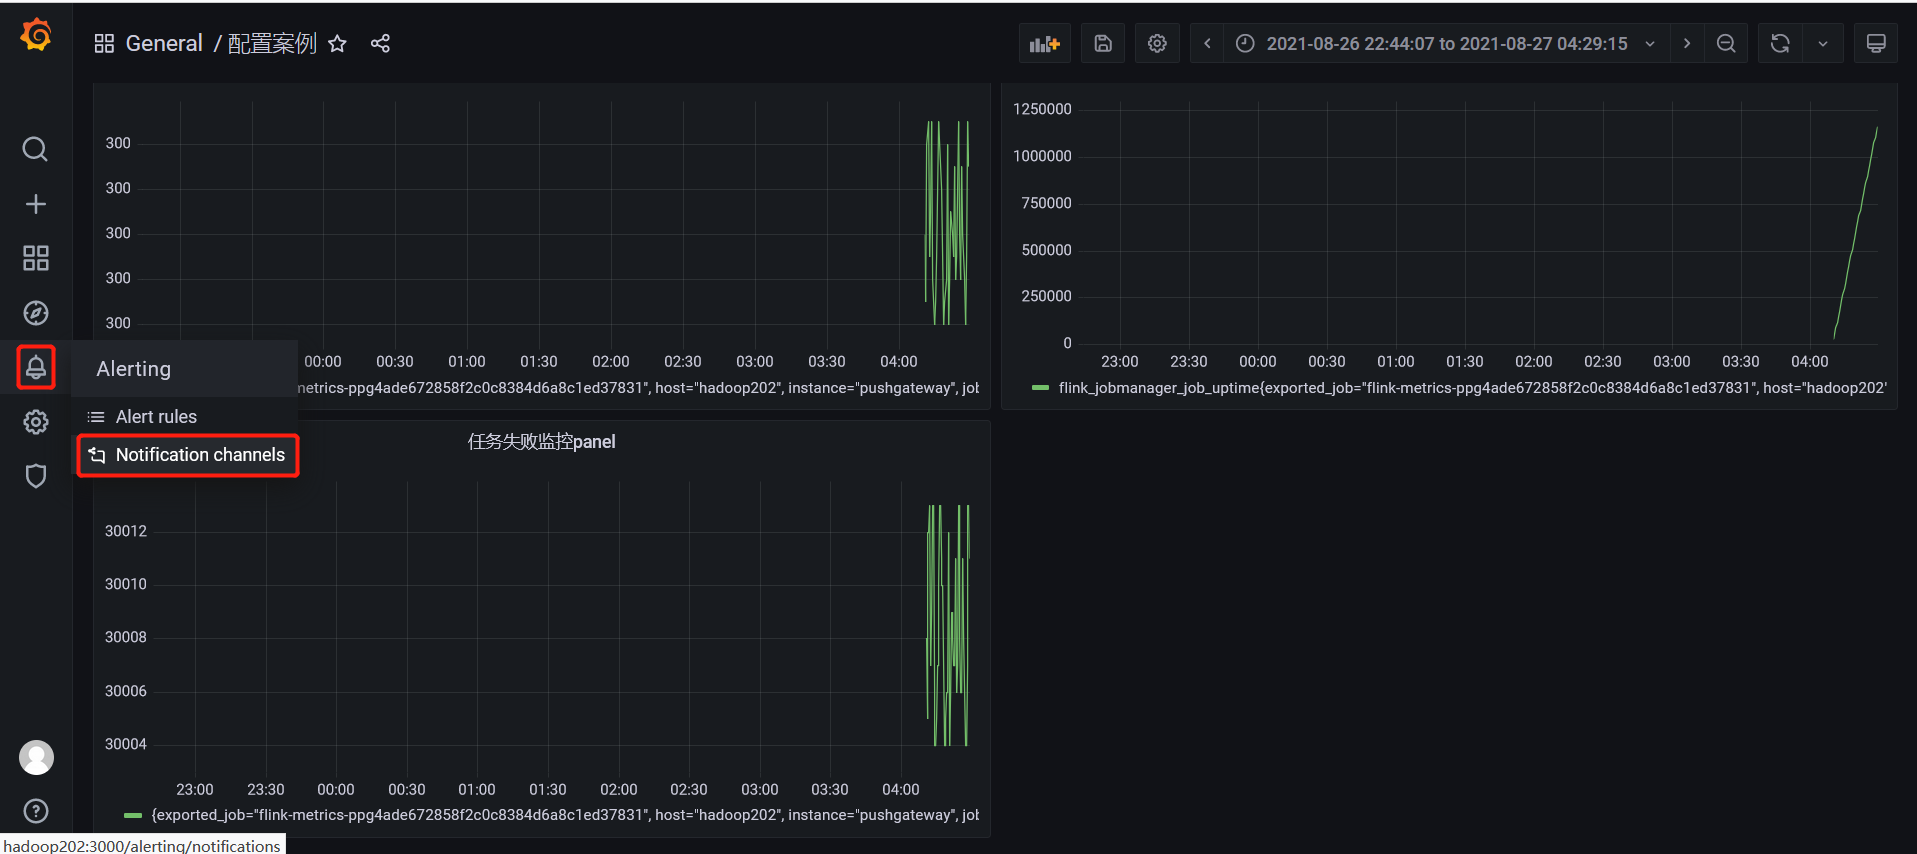Go to General folder breadcrumb
The width and height of the screenshot is (1917, 854).
coord(164,43)
